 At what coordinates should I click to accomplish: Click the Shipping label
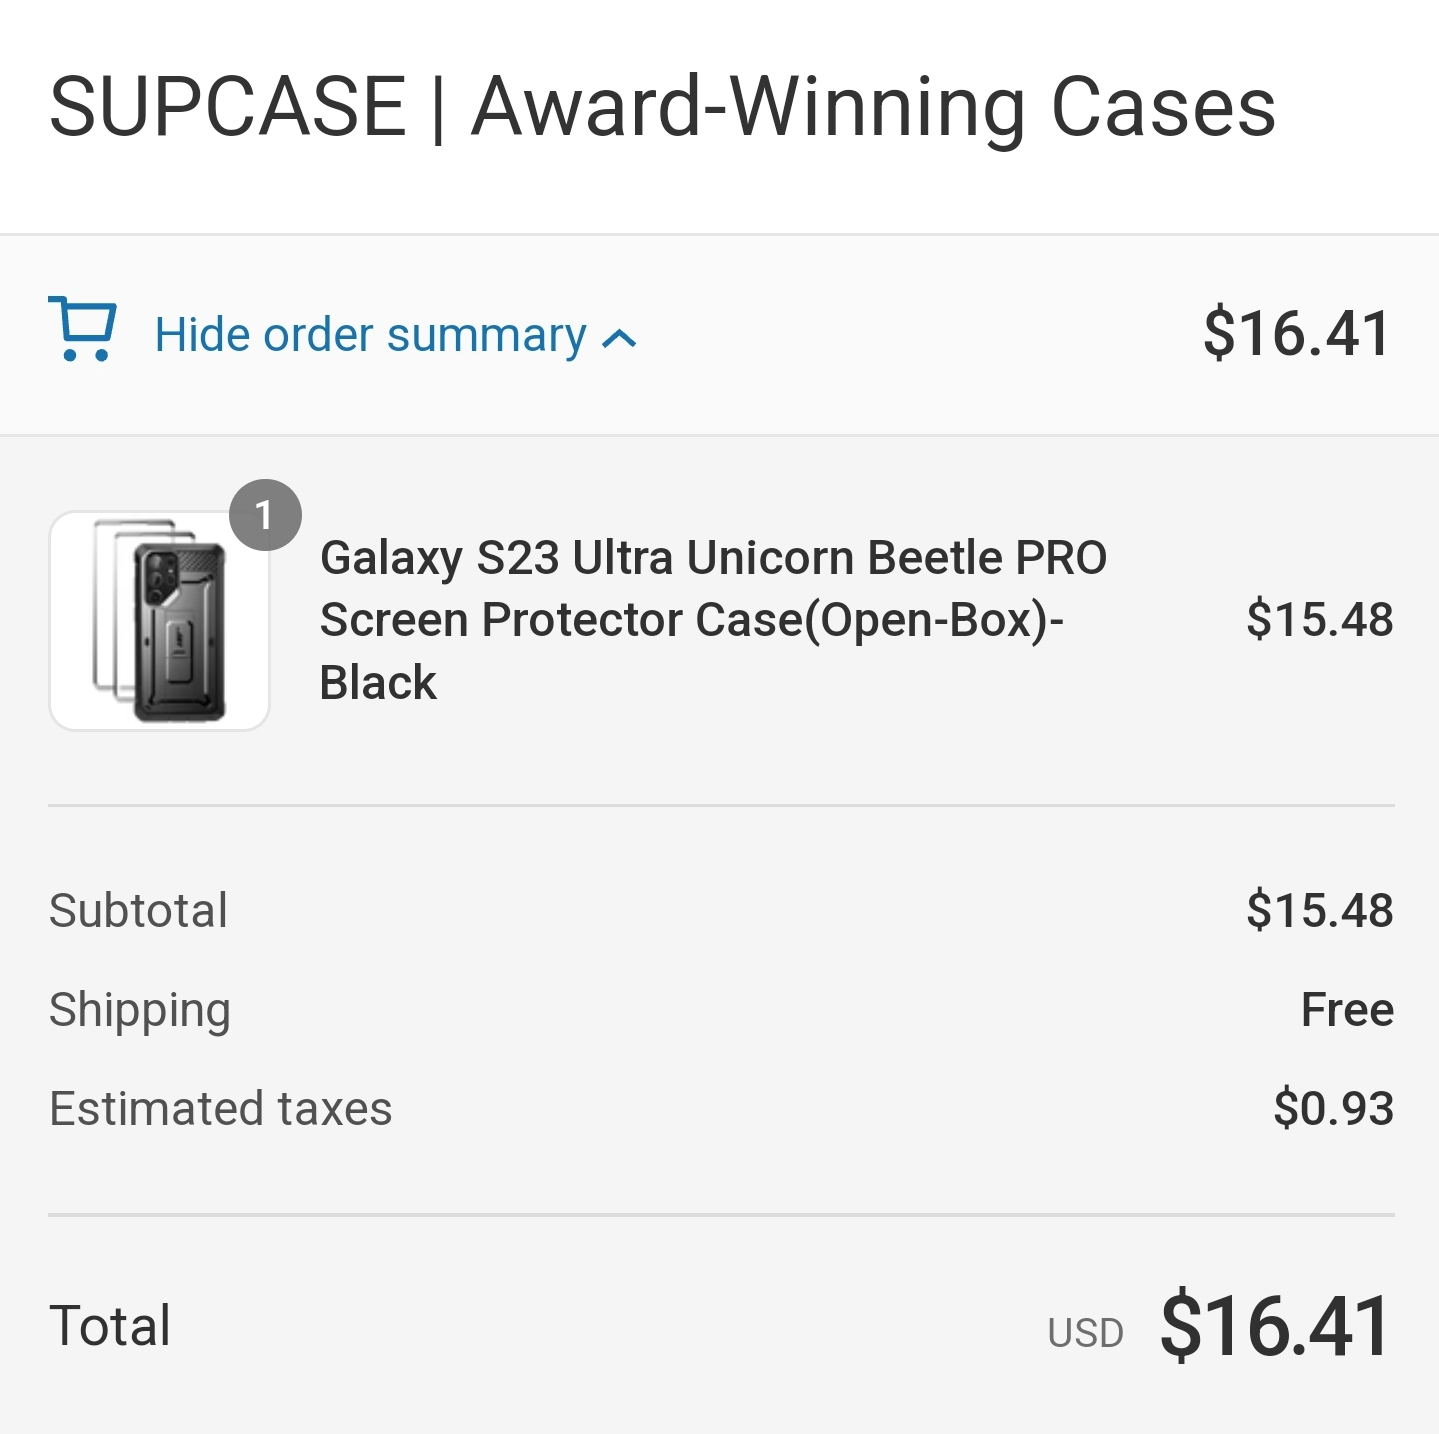point(140,1011)
